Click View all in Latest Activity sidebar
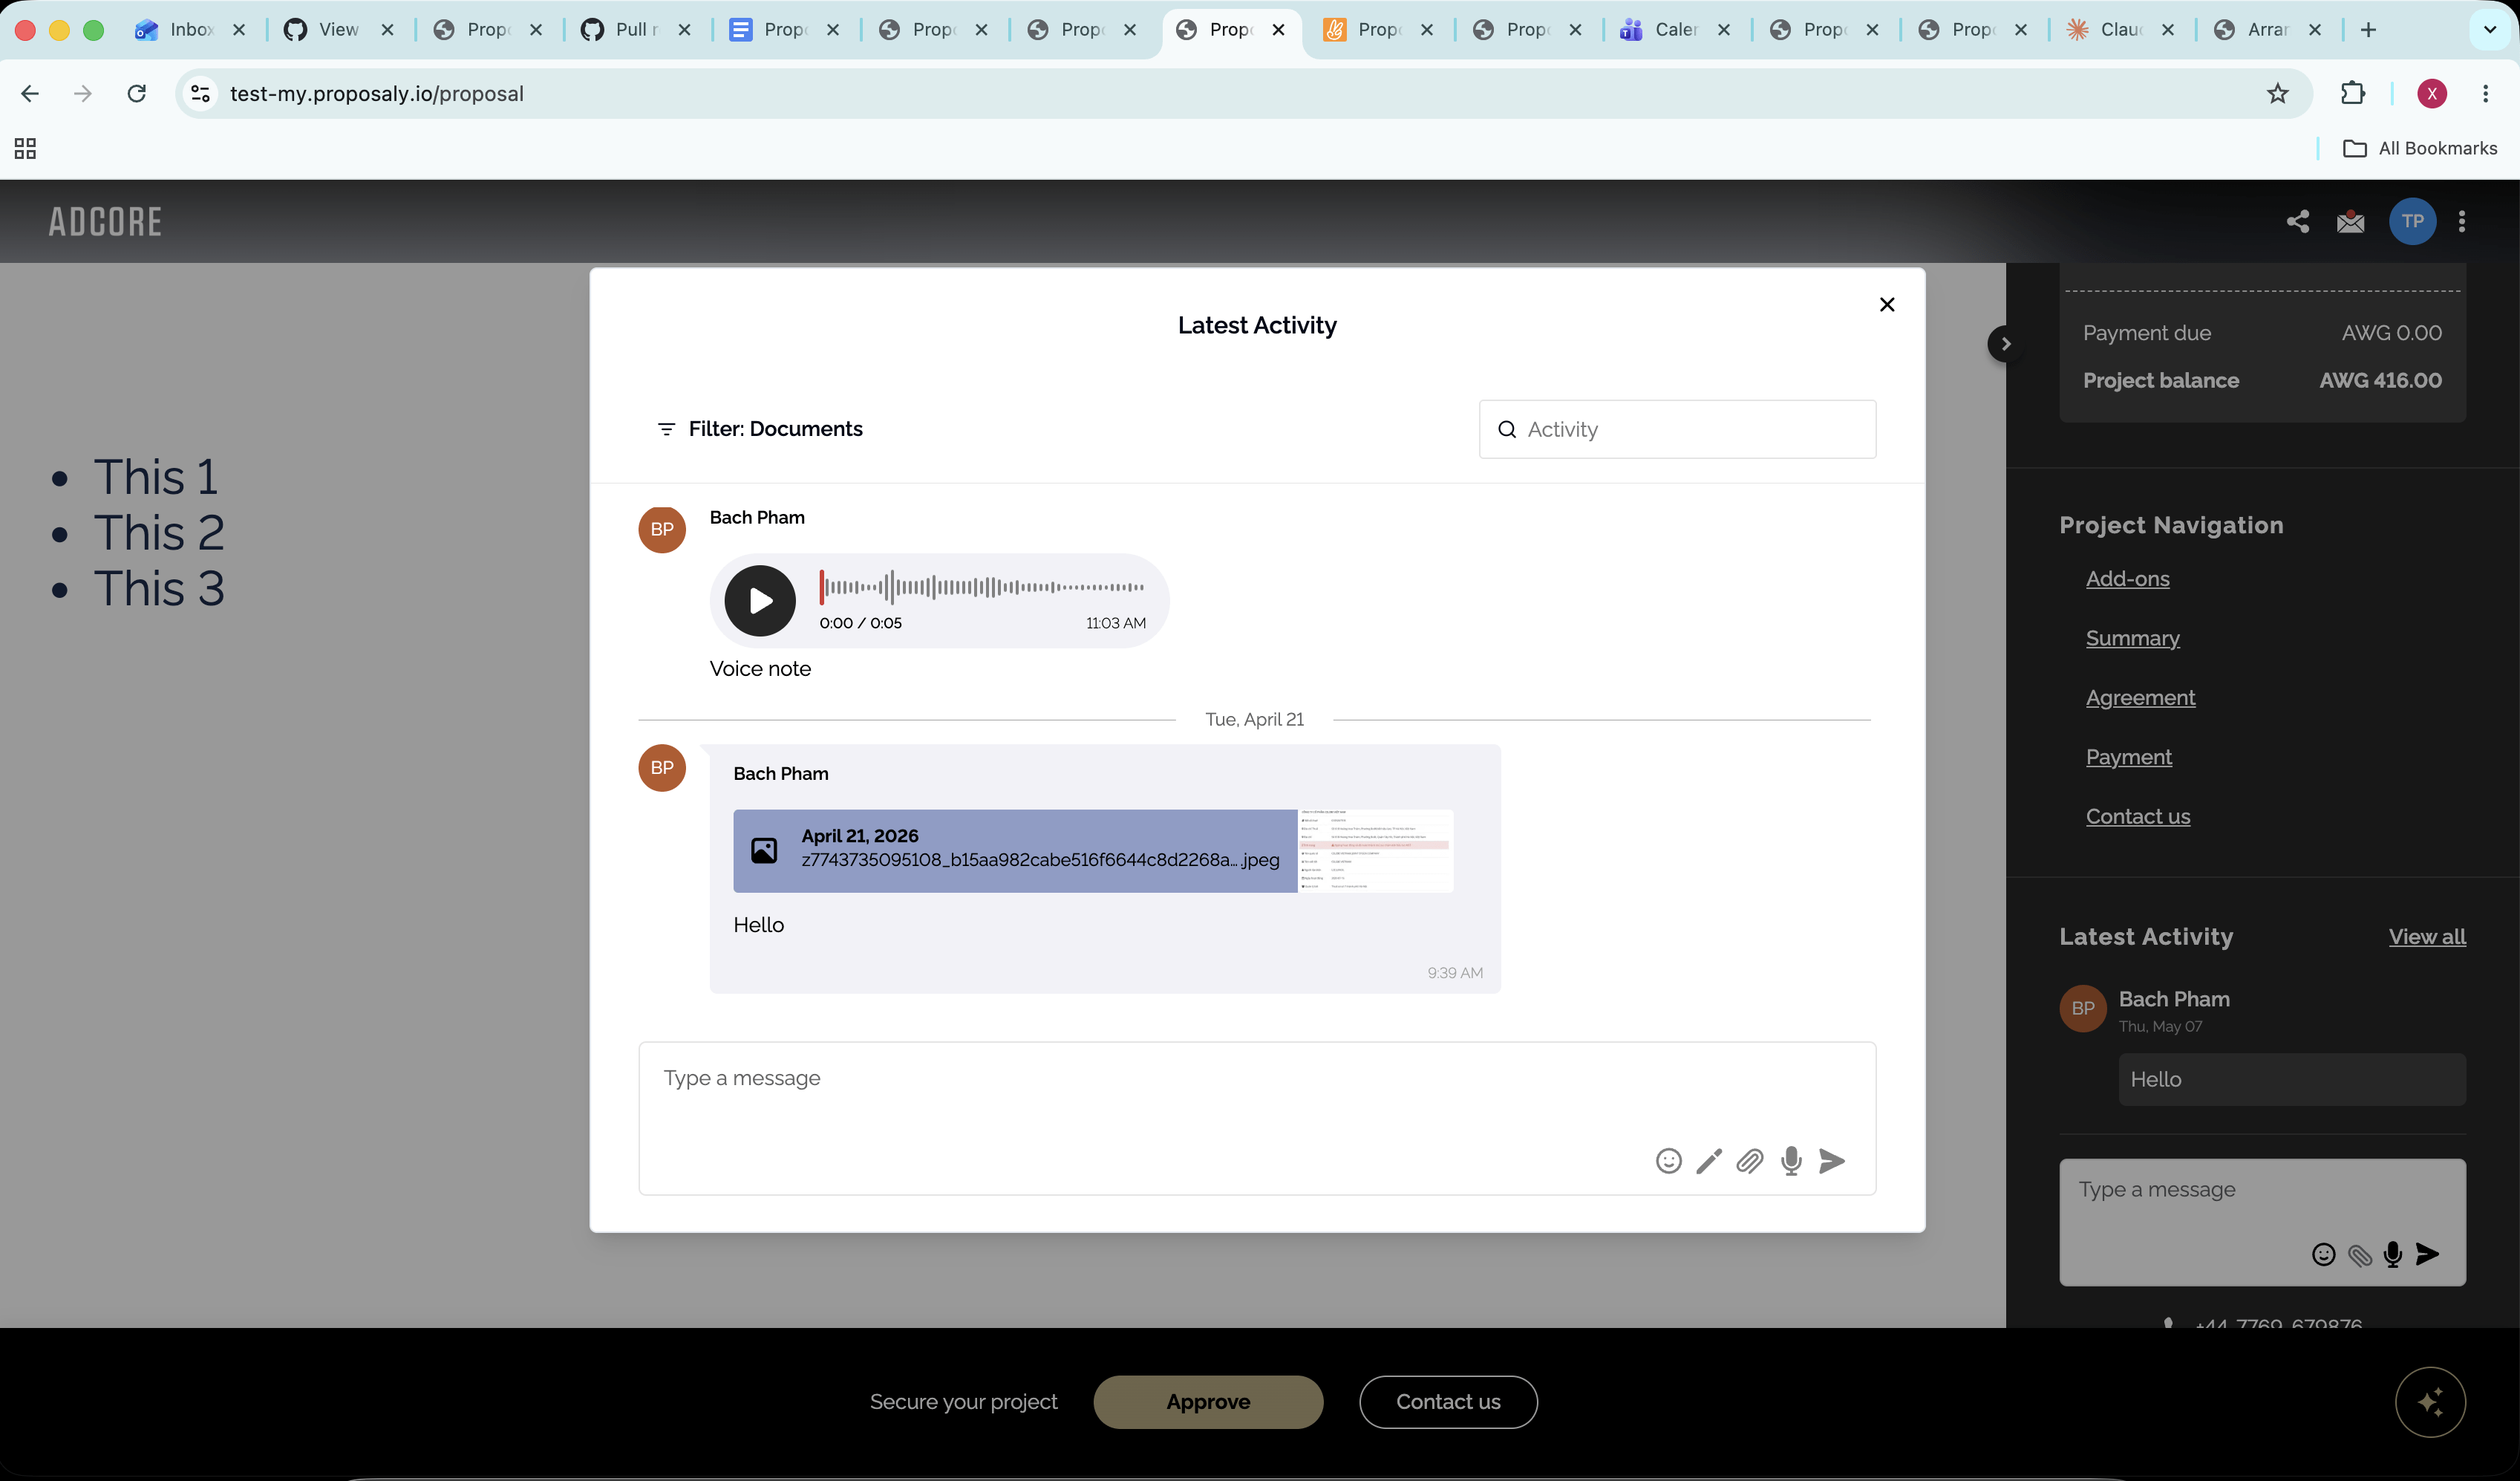This screenshot has width=2520, height=1481. 2427,937
